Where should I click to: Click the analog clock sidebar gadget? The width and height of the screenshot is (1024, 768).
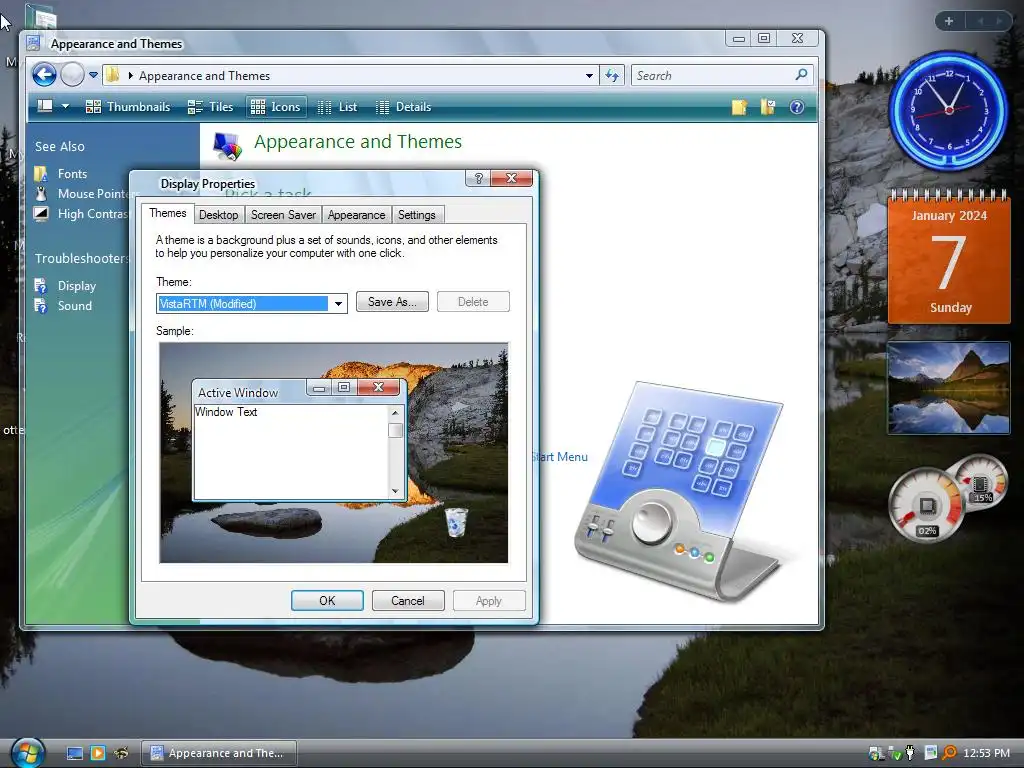(949, 110)
